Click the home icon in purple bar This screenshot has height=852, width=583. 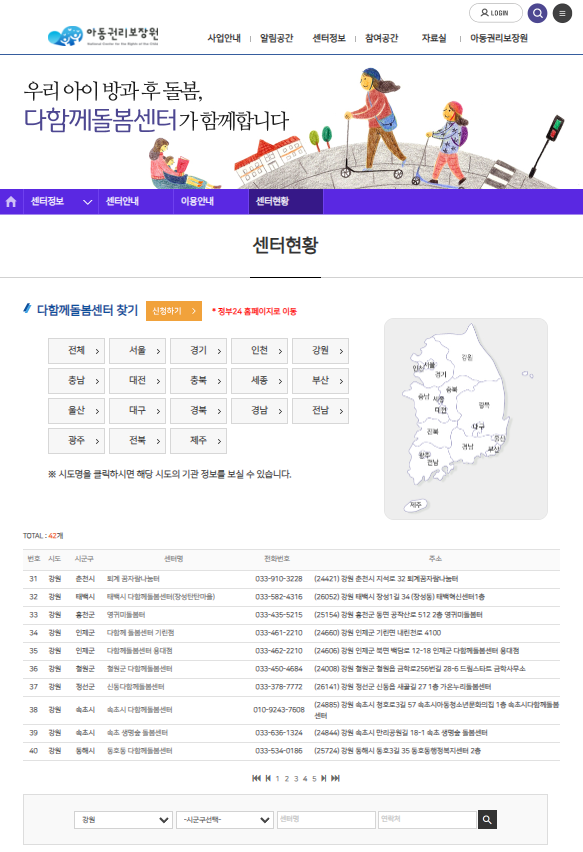coord(11,202)
